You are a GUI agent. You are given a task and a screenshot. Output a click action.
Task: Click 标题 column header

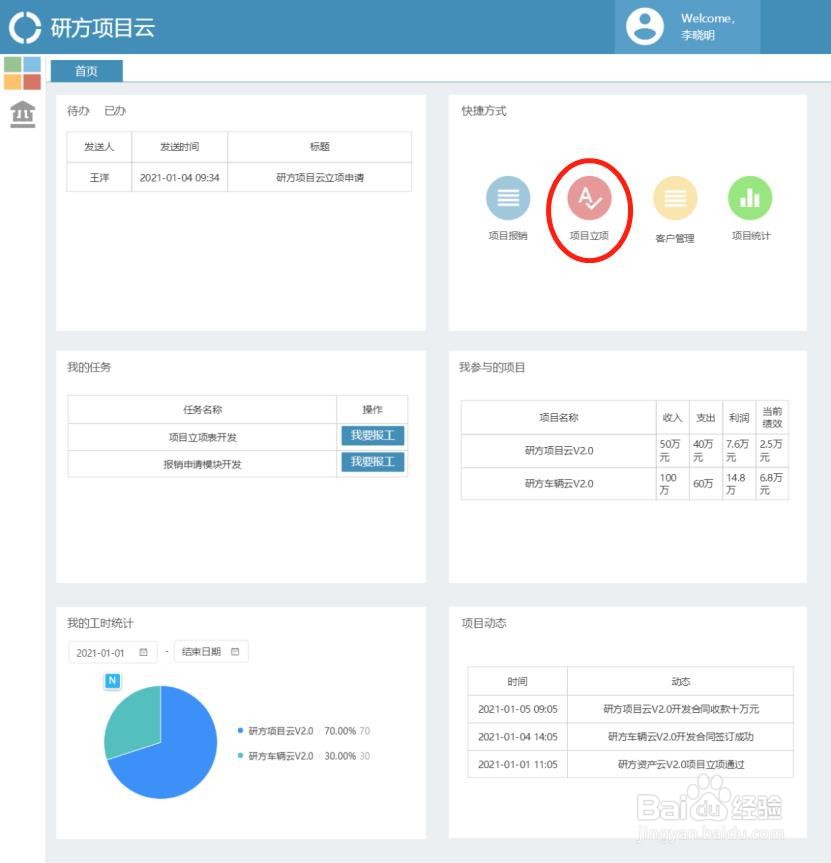point(320,146)
